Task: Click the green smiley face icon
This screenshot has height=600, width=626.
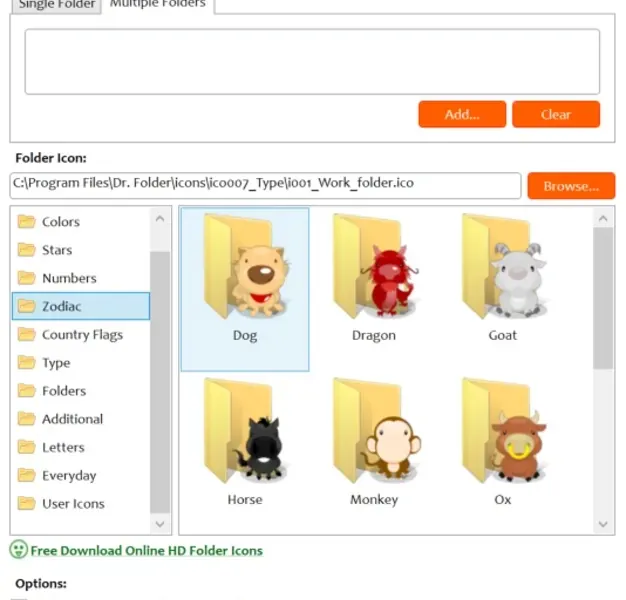Action: pos(18,550)
